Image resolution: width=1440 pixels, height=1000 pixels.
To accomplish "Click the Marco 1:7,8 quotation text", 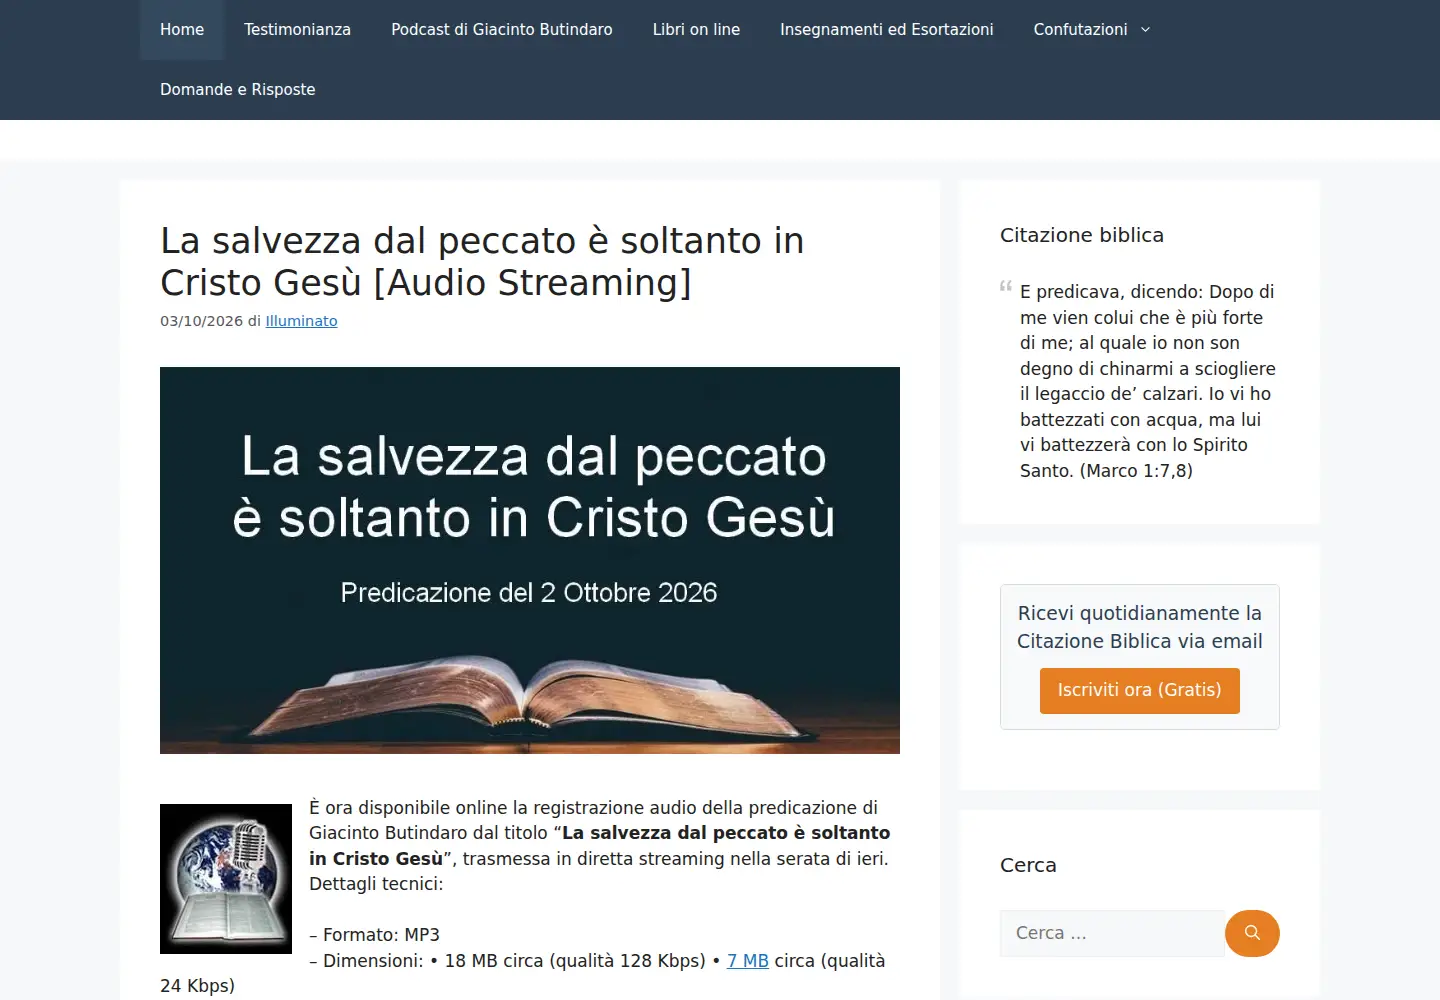I will (x=1148, y=381).
